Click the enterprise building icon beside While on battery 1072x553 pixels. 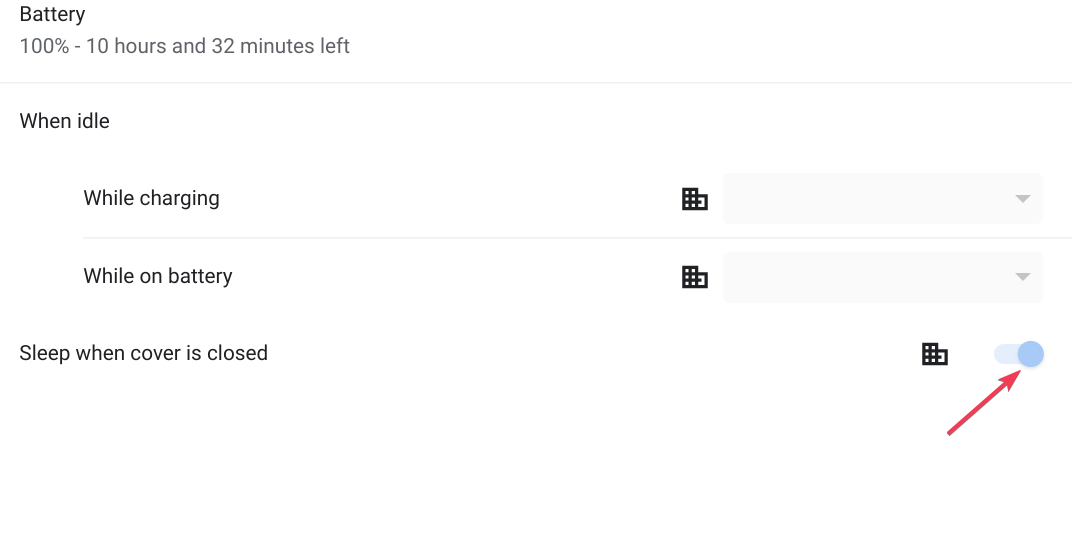click(x=694, y=277)
